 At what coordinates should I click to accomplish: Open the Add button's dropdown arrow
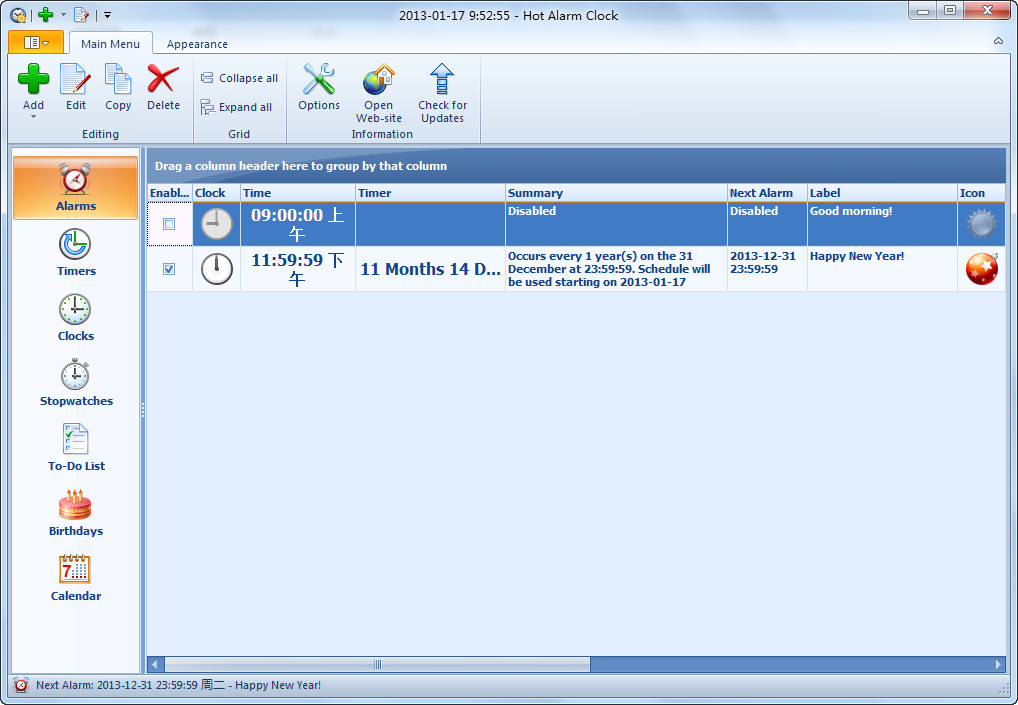(x=33, y=117)
